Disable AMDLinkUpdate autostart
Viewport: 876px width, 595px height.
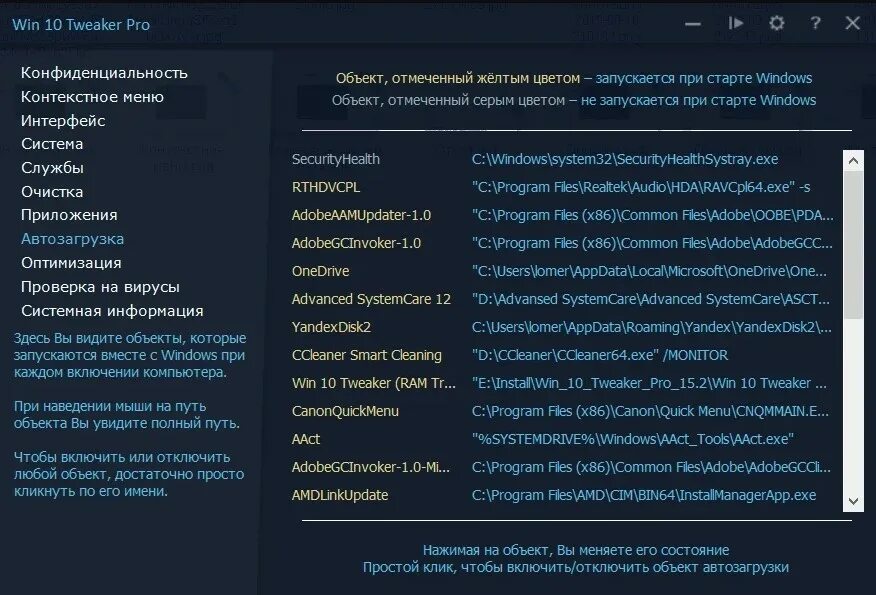click(340, 495)
